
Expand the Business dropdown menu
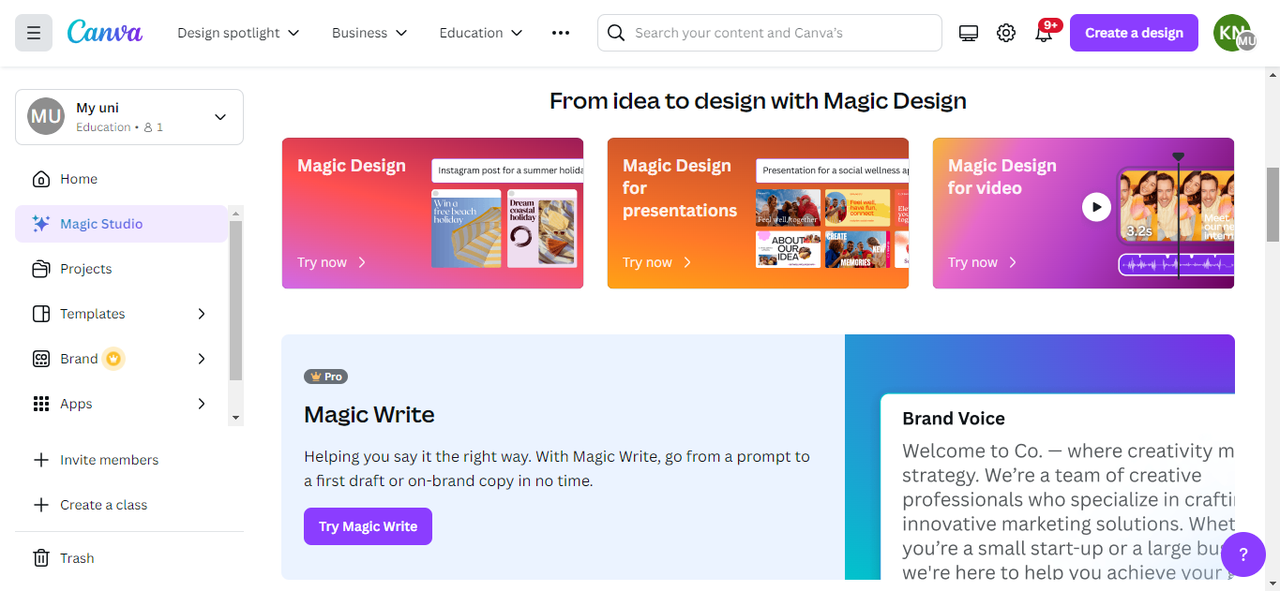point(369,33)
